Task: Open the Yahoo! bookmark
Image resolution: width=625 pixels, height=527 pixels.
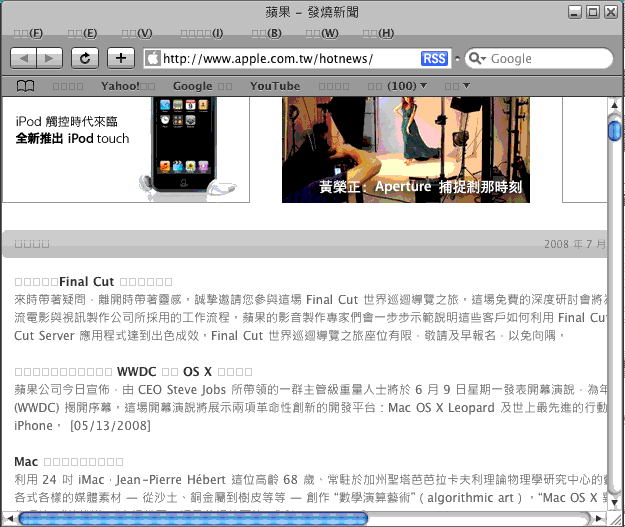Action: point(128,86)
